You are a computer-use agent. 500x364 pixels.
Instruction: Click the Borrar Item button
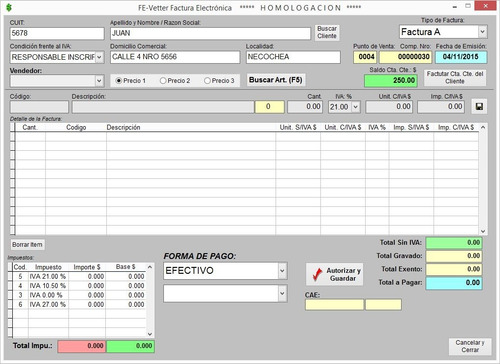pos(27,245)
